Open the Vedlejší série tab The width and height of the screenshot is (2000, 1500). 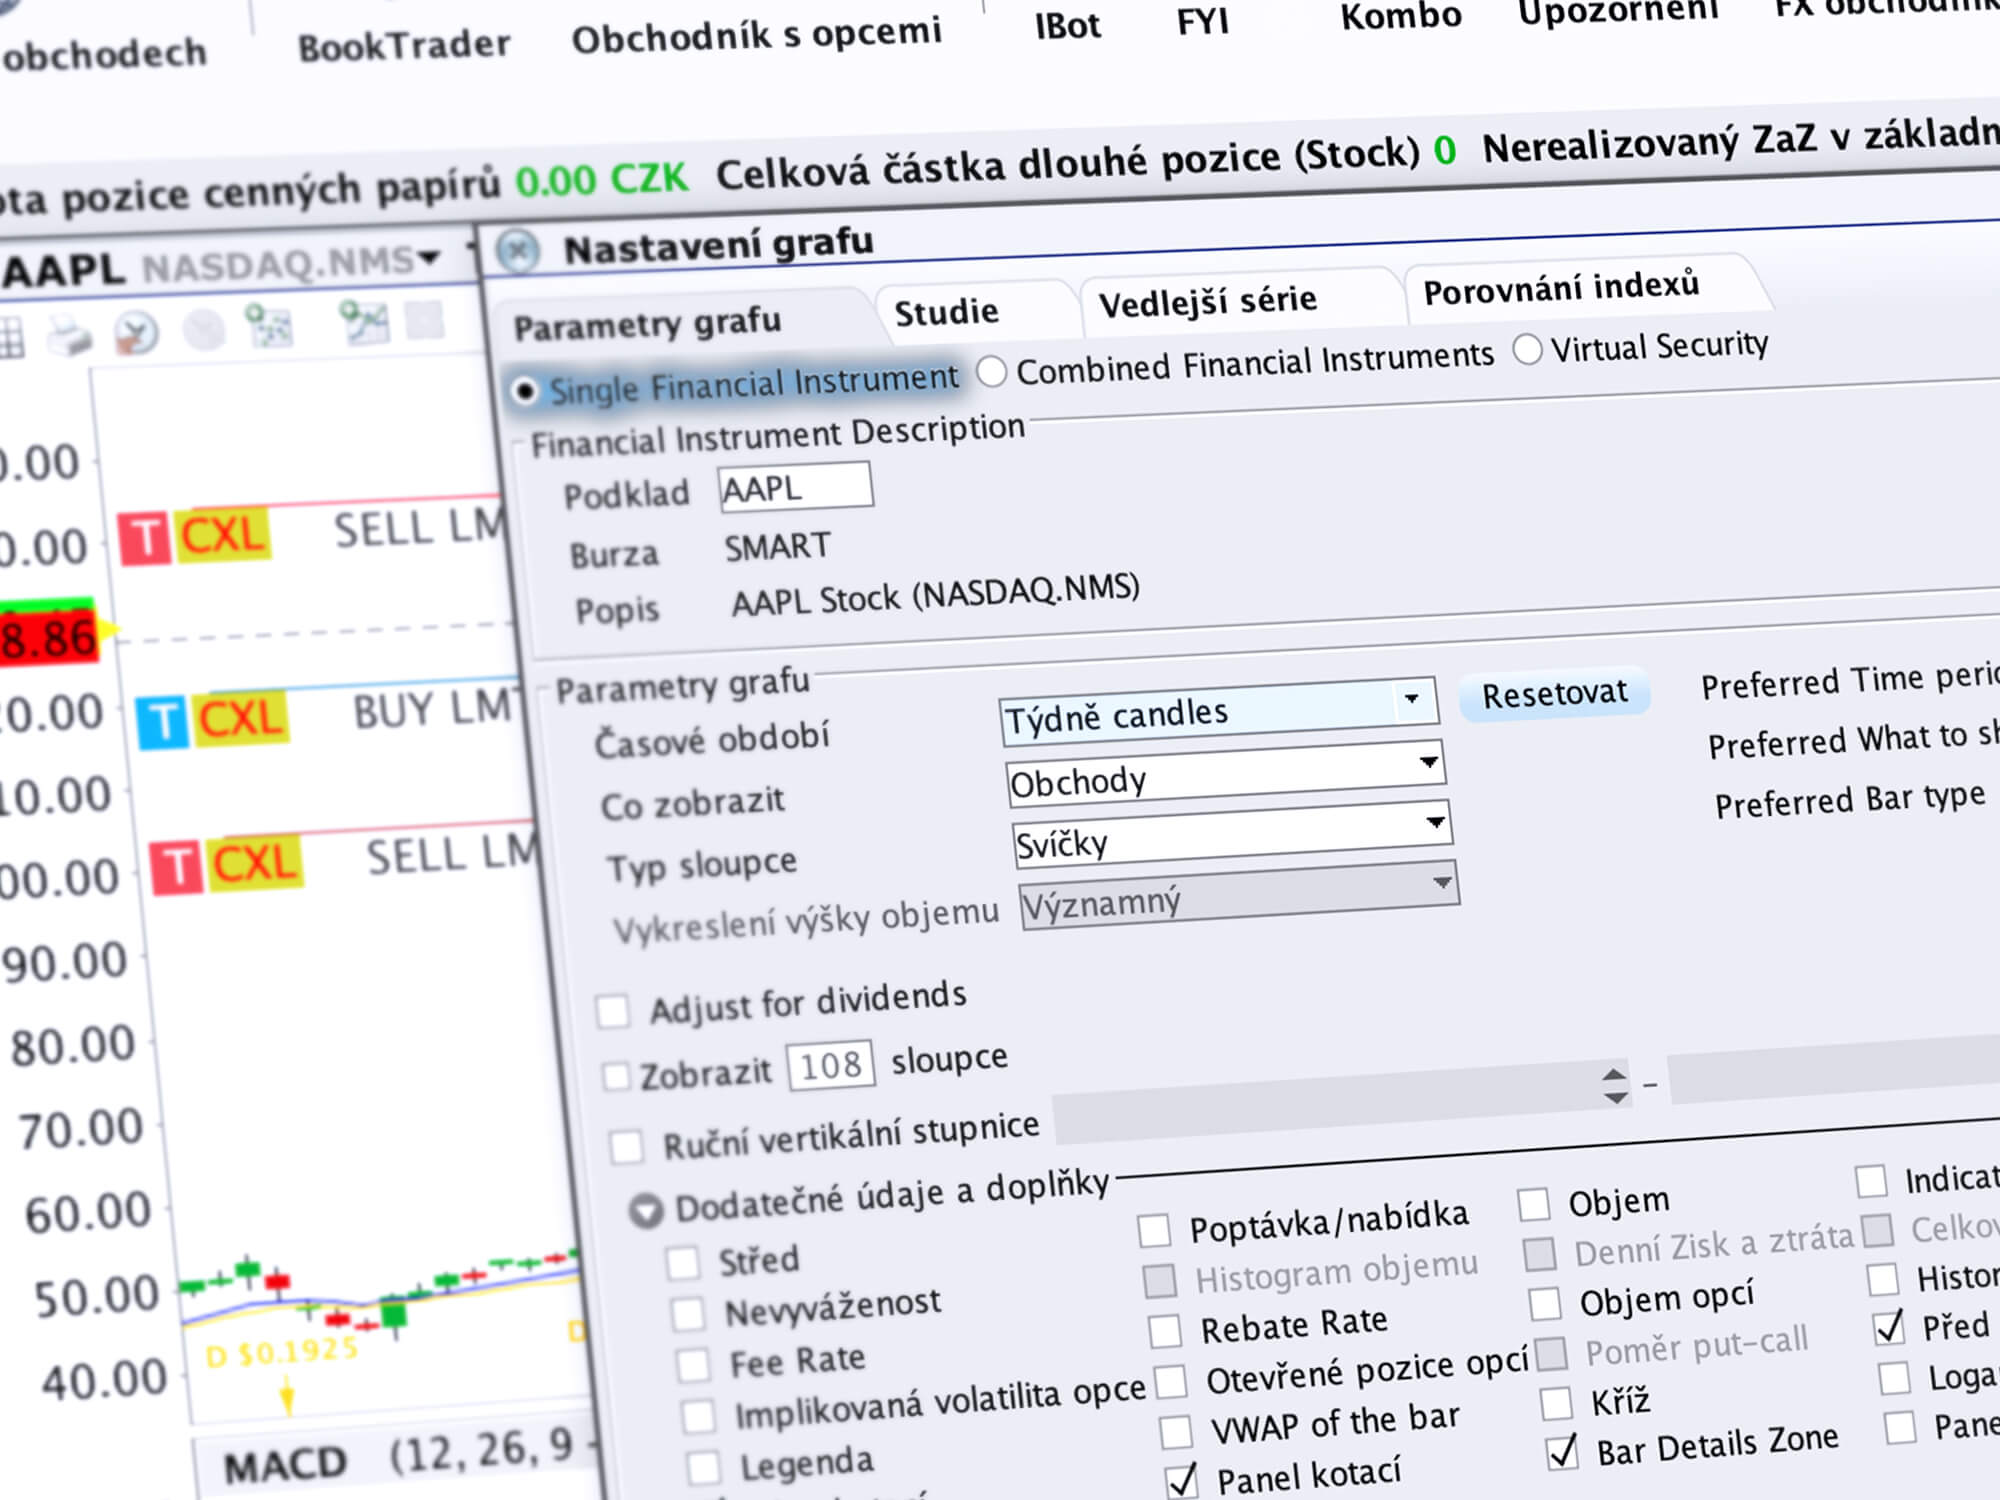click(x=1208, y=302)
